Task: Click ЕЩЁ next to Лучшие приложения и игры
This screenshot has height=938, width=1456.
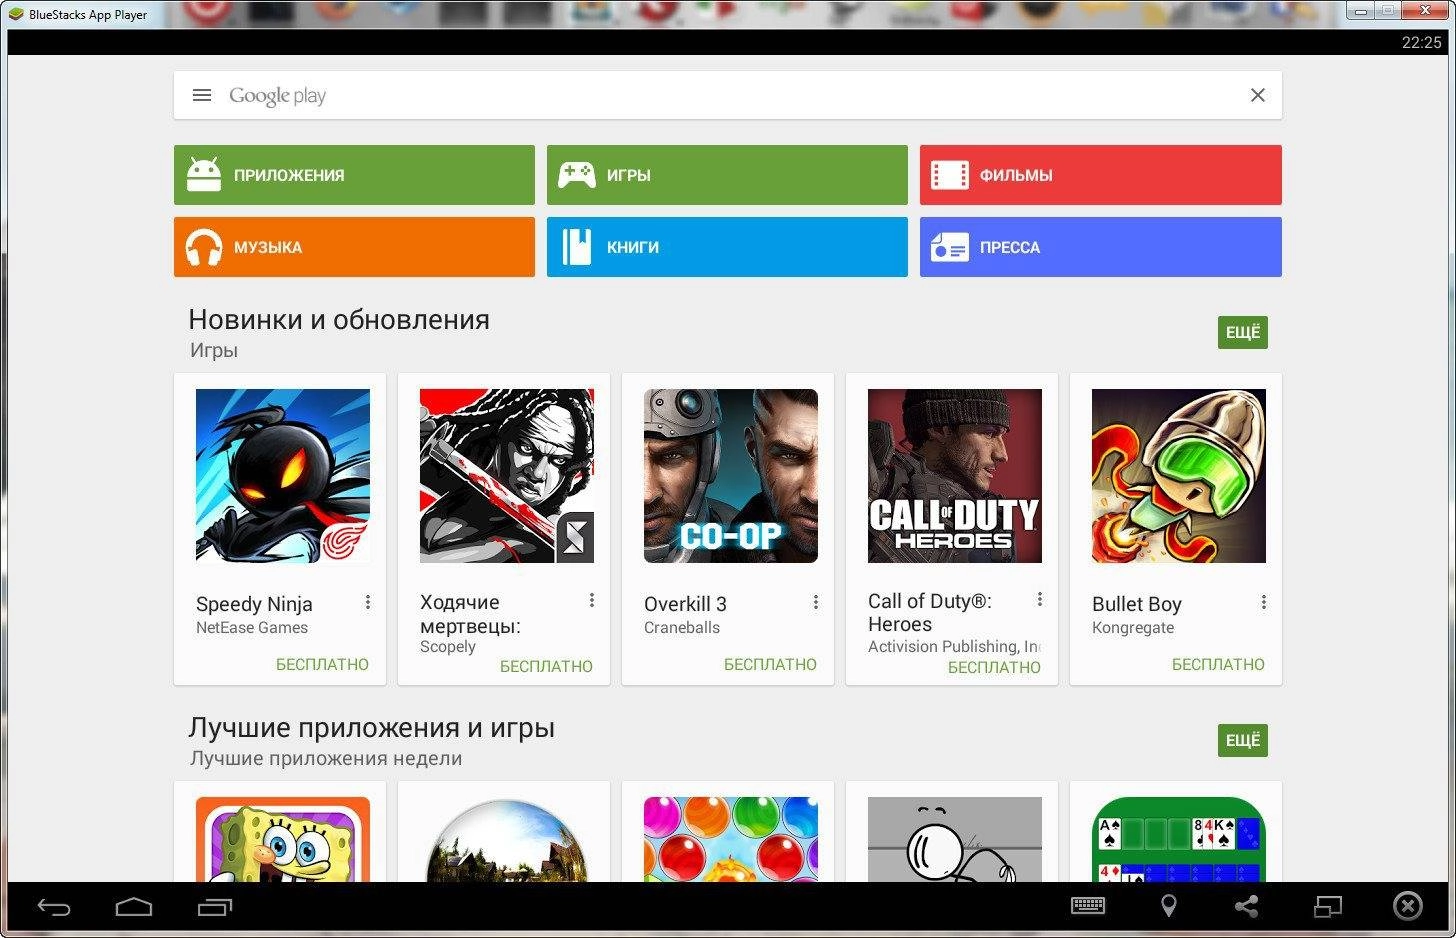Action: tap(1243, 740)
